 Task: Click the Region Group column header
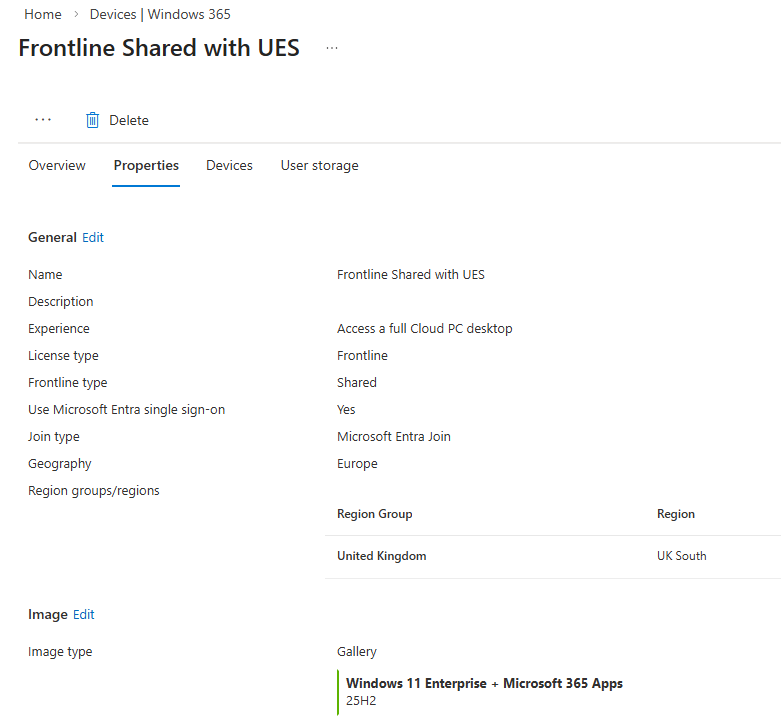(x=375, y=513)
